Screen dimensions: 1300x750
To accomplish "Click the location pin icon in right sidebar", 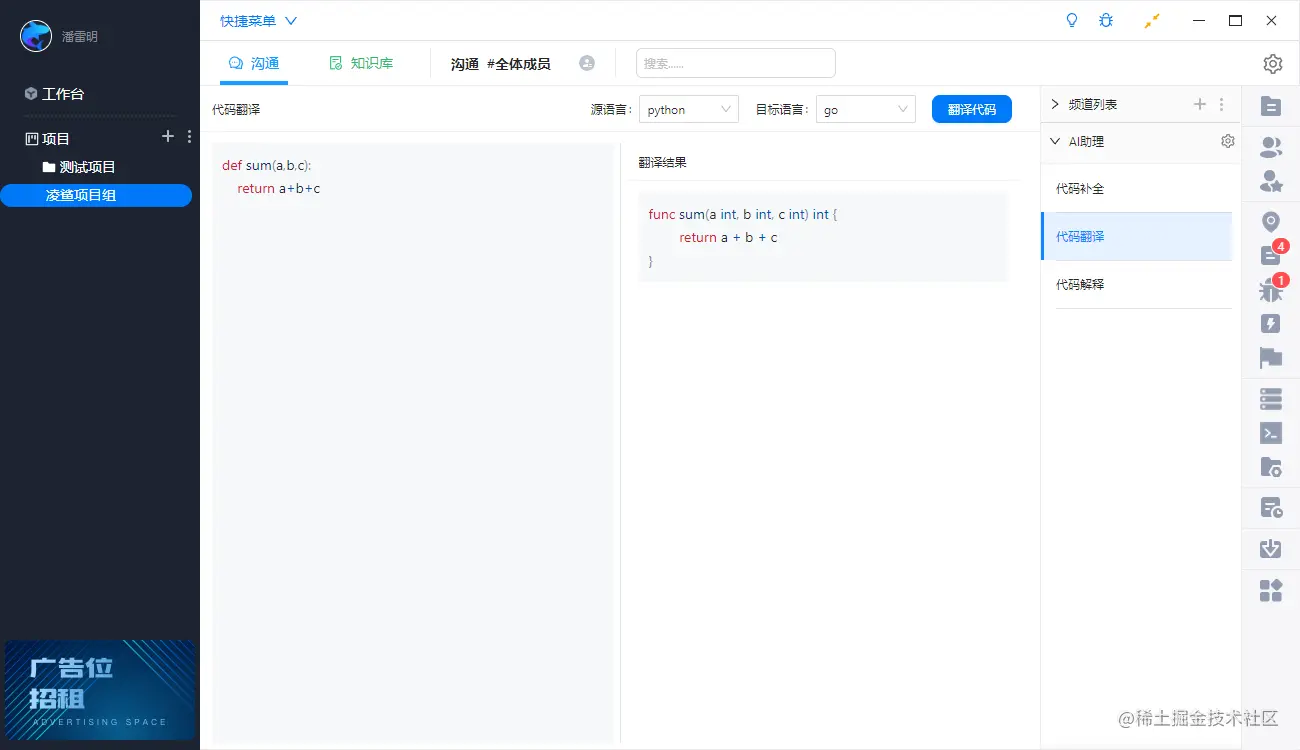I will [x=1271, y=222].
